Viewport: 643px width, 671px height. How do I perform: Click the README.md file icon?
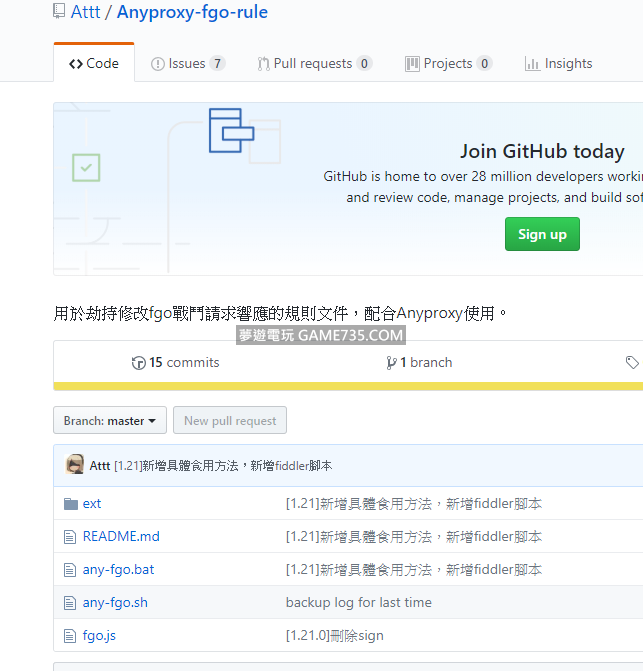(x=70, y=537)
